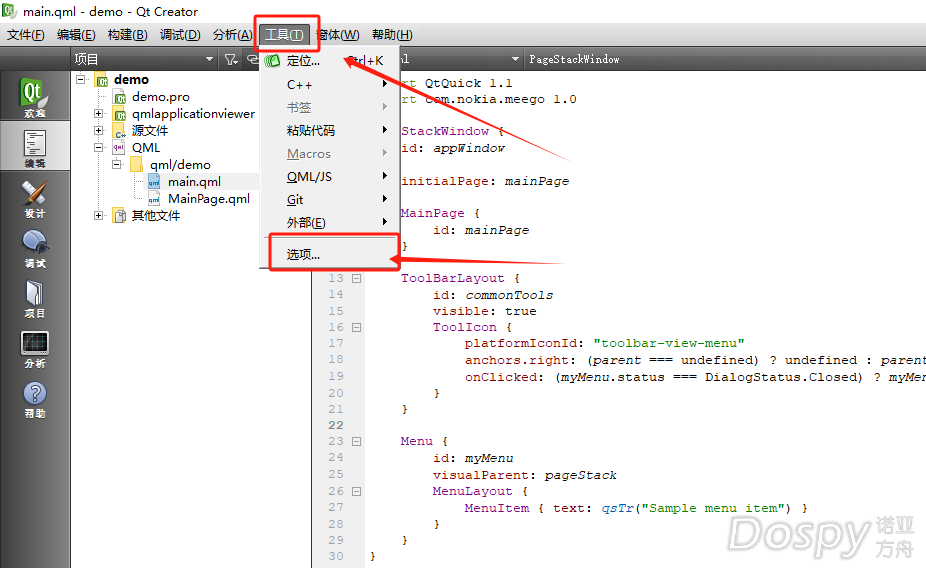Expand the other files node
The width and height of the screenshot is (926, 568).
[x=99, y=216]
